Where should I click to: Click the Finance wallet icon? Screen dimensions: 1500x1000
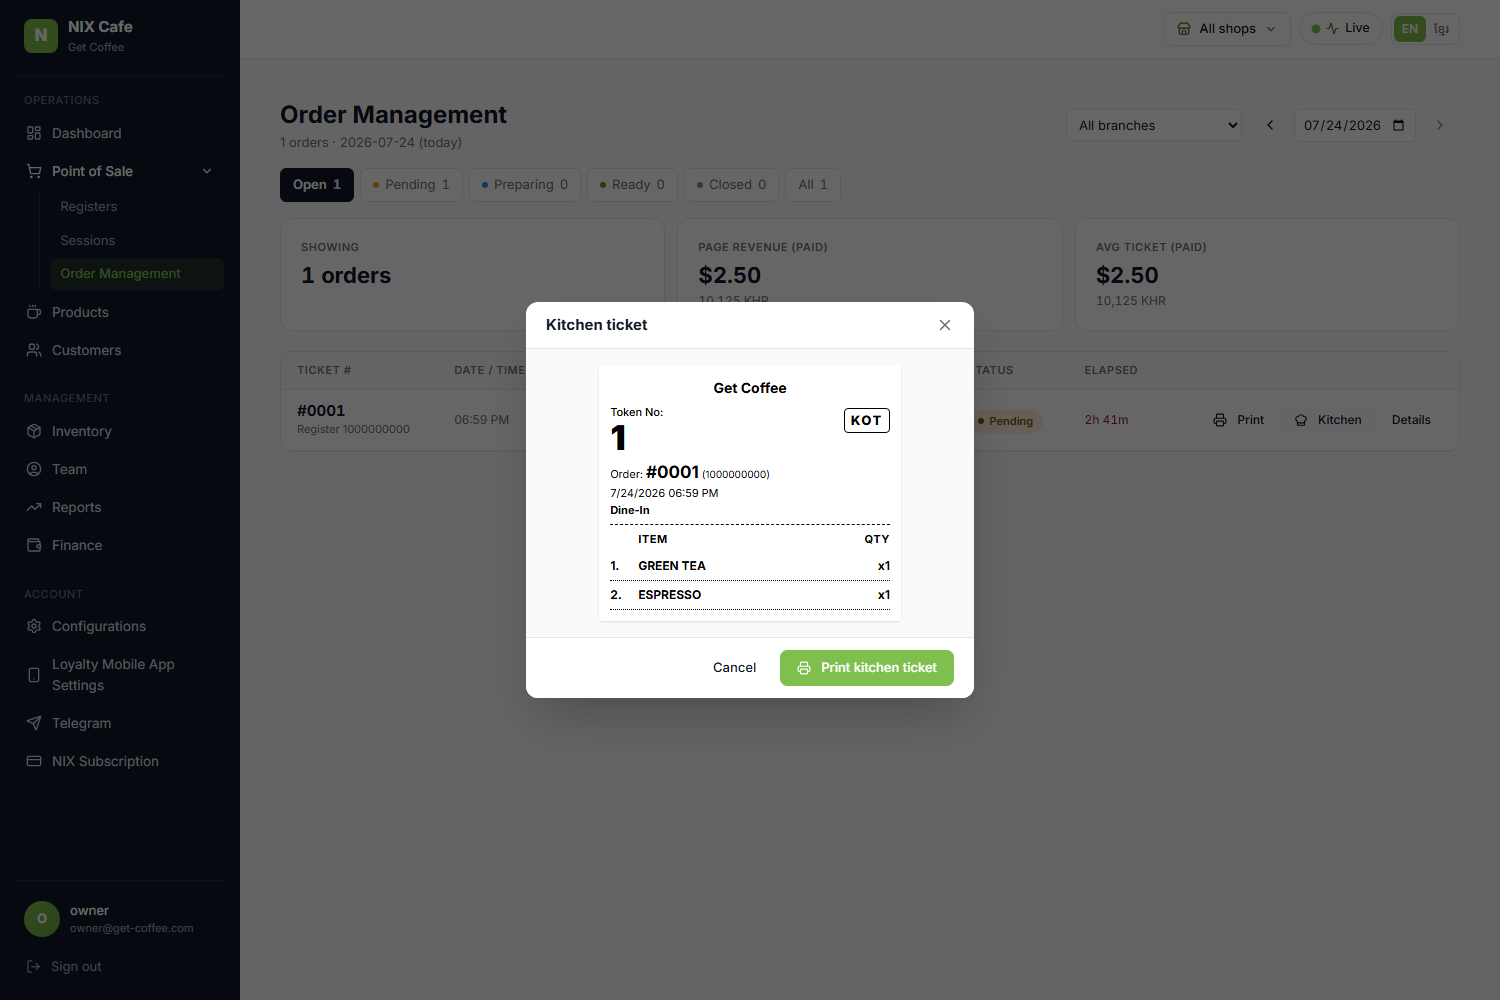[34, 545]
